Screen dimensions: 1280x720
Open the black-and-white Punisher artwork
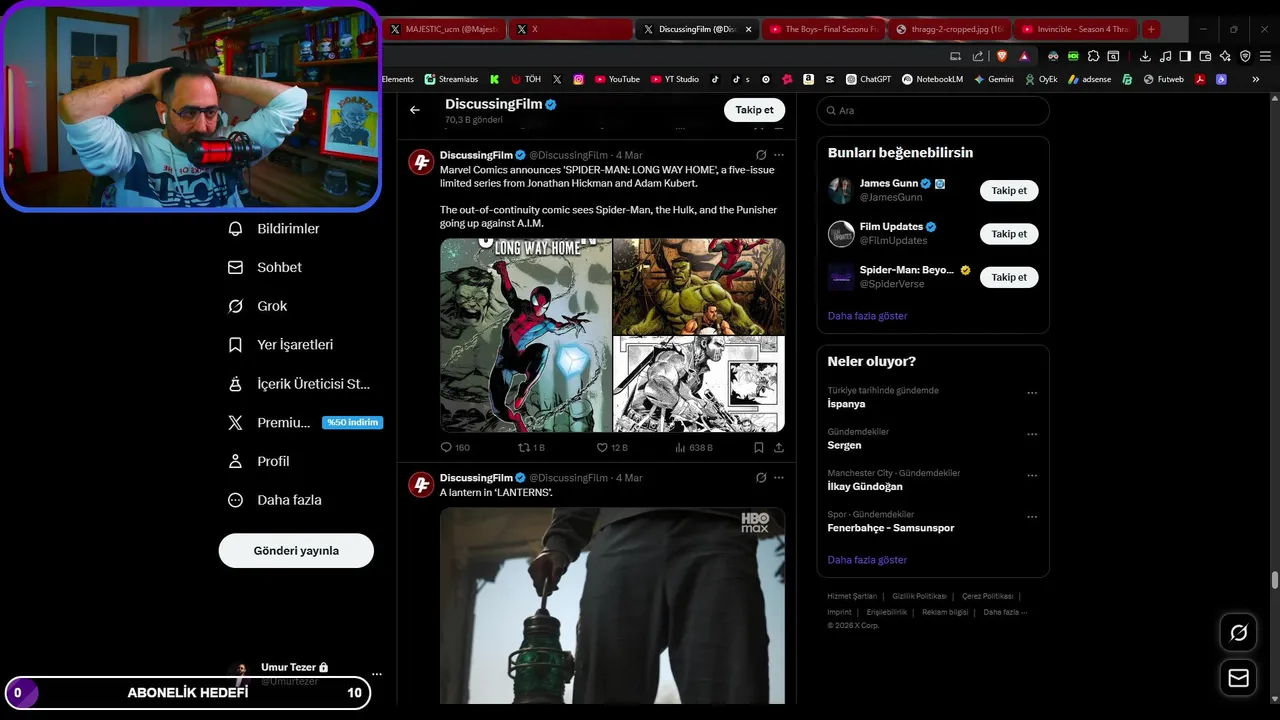coord(699,384)
